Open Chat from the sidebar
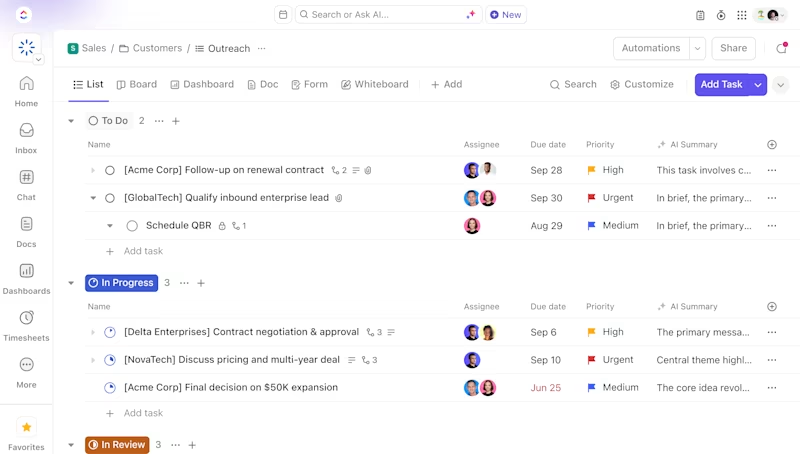Viewport: 800px width, 454px height. [x=26, y=185]
